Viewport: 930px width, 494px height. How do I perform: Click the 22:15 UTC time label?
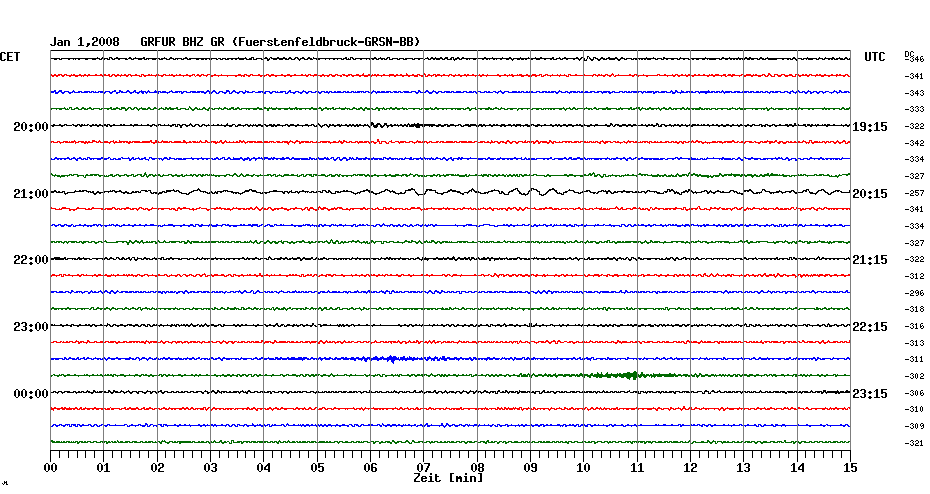pyautogui.click(x=870, y=327)
